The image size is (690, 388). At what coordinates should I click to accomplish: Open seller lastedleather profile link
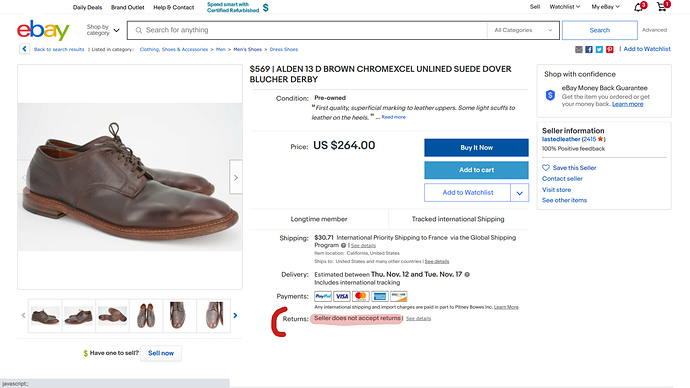click(561, 139)
